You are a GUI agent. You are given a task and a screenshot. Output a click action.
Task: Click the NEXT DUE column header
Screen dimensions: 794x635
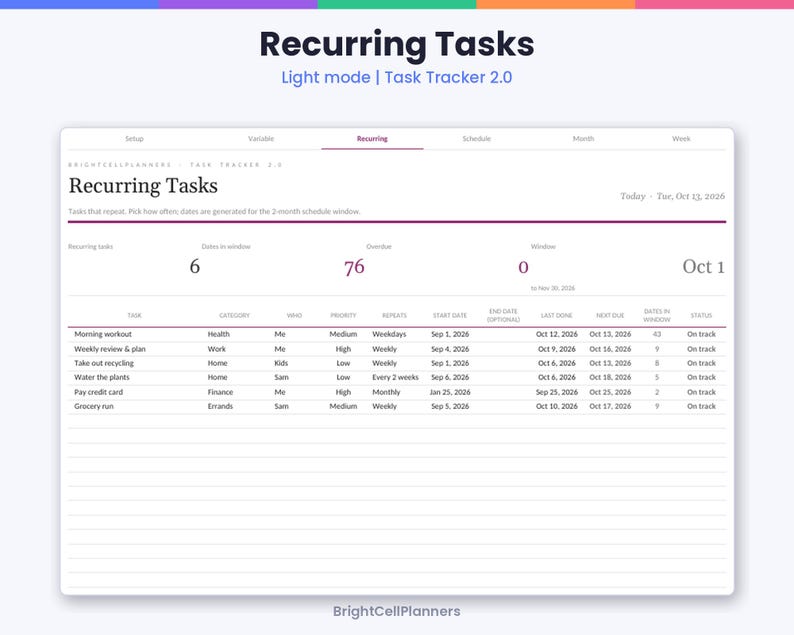tap(610, 315)
